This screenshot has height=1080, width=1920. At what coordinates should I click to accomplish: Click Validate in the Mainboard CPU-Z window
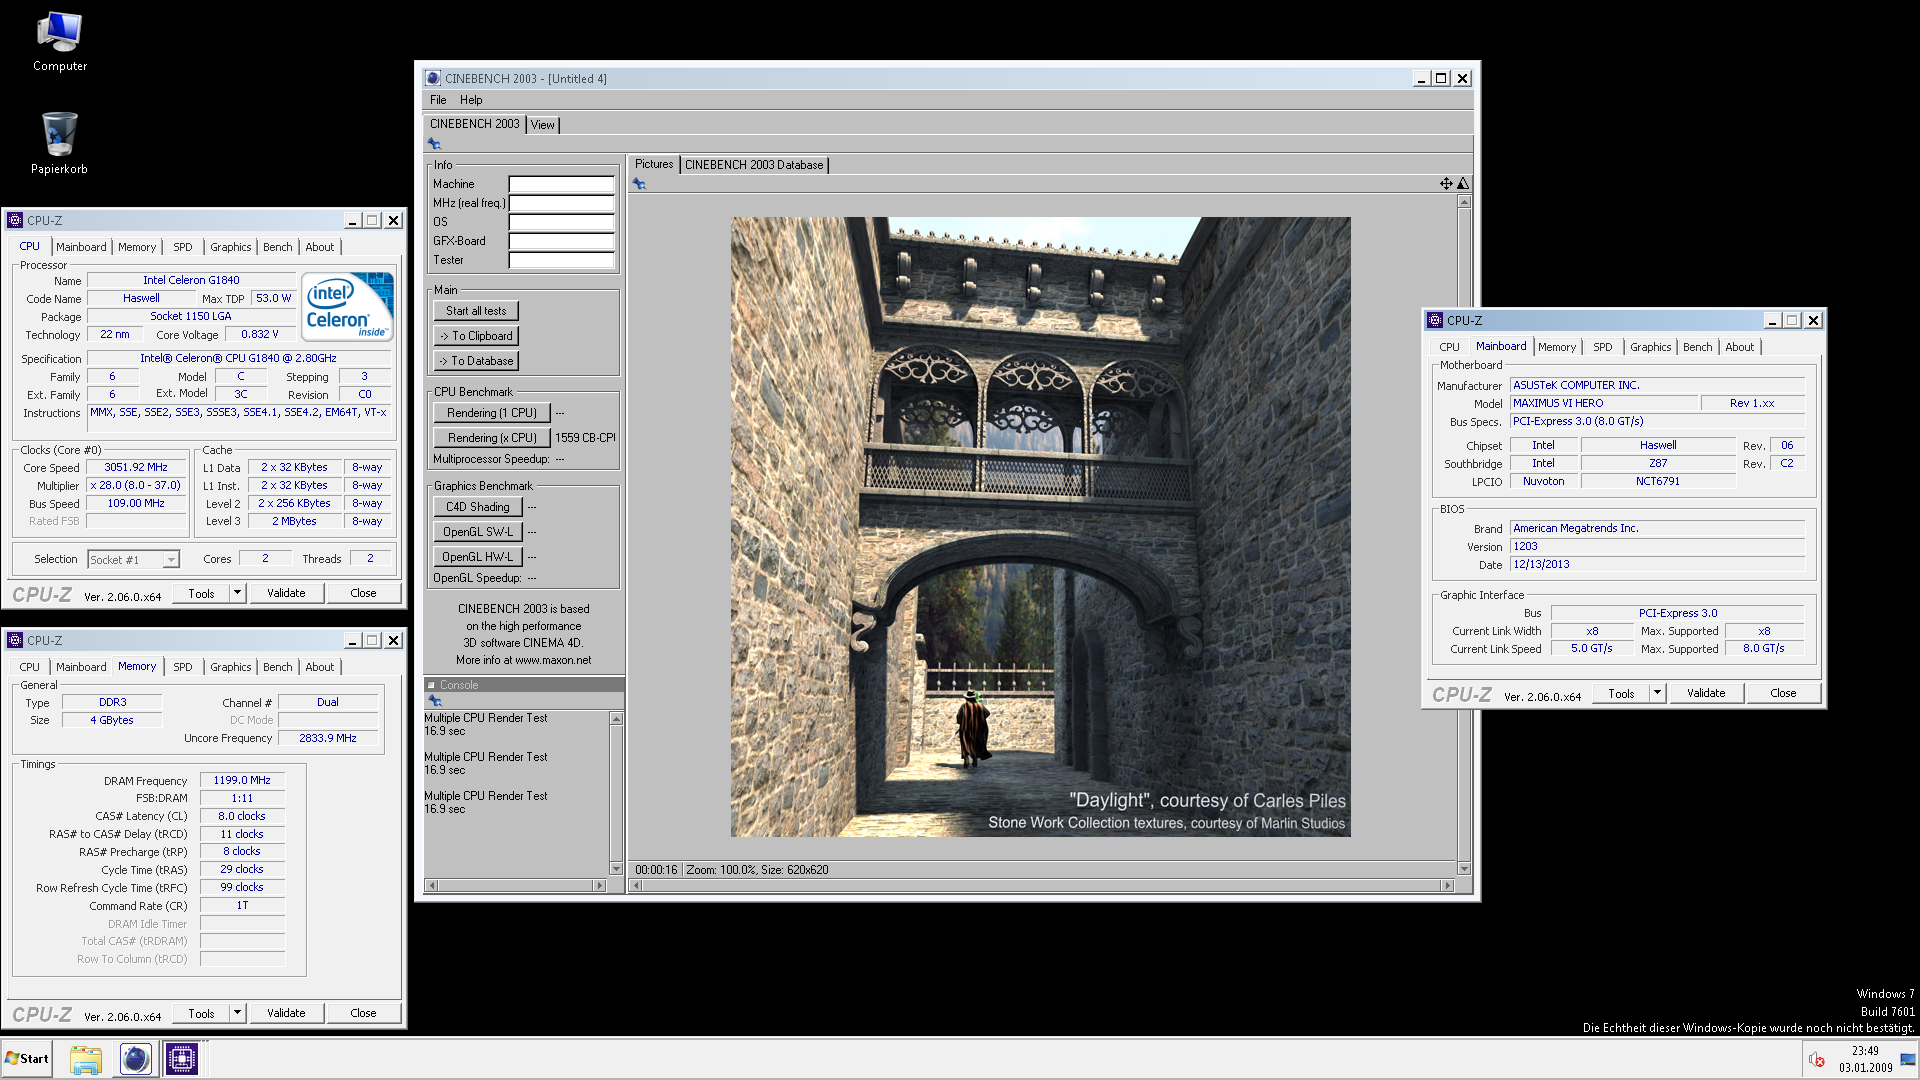tap(1706, 693)
